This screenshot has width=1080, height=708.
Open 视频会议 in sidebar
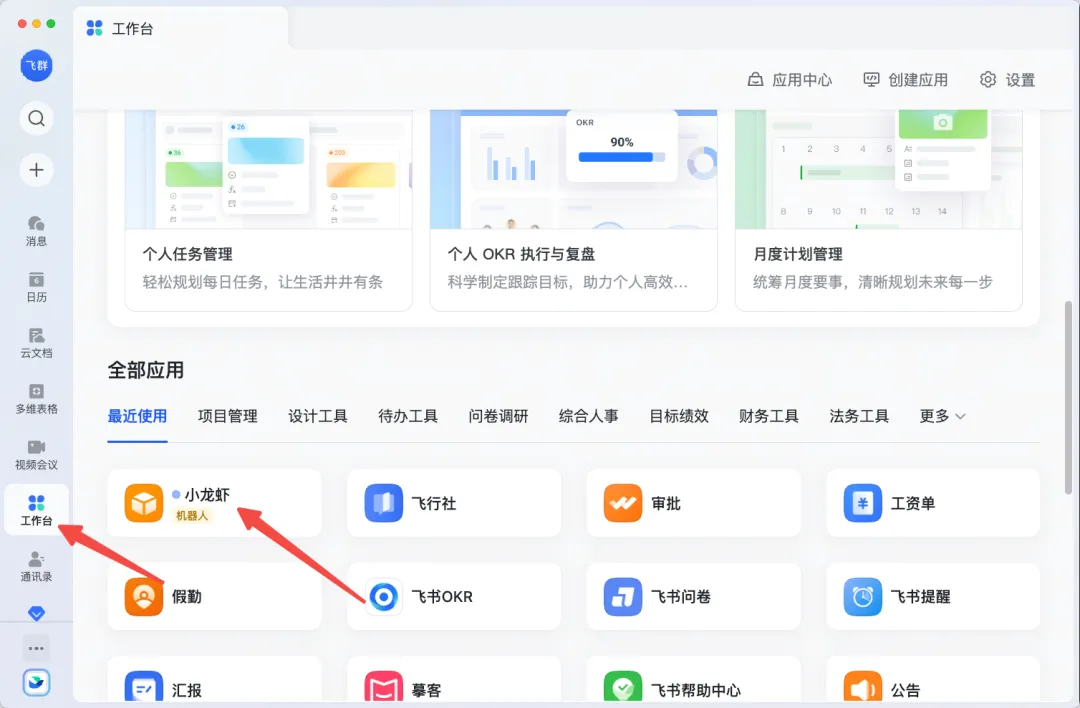(x=37, y=454)
